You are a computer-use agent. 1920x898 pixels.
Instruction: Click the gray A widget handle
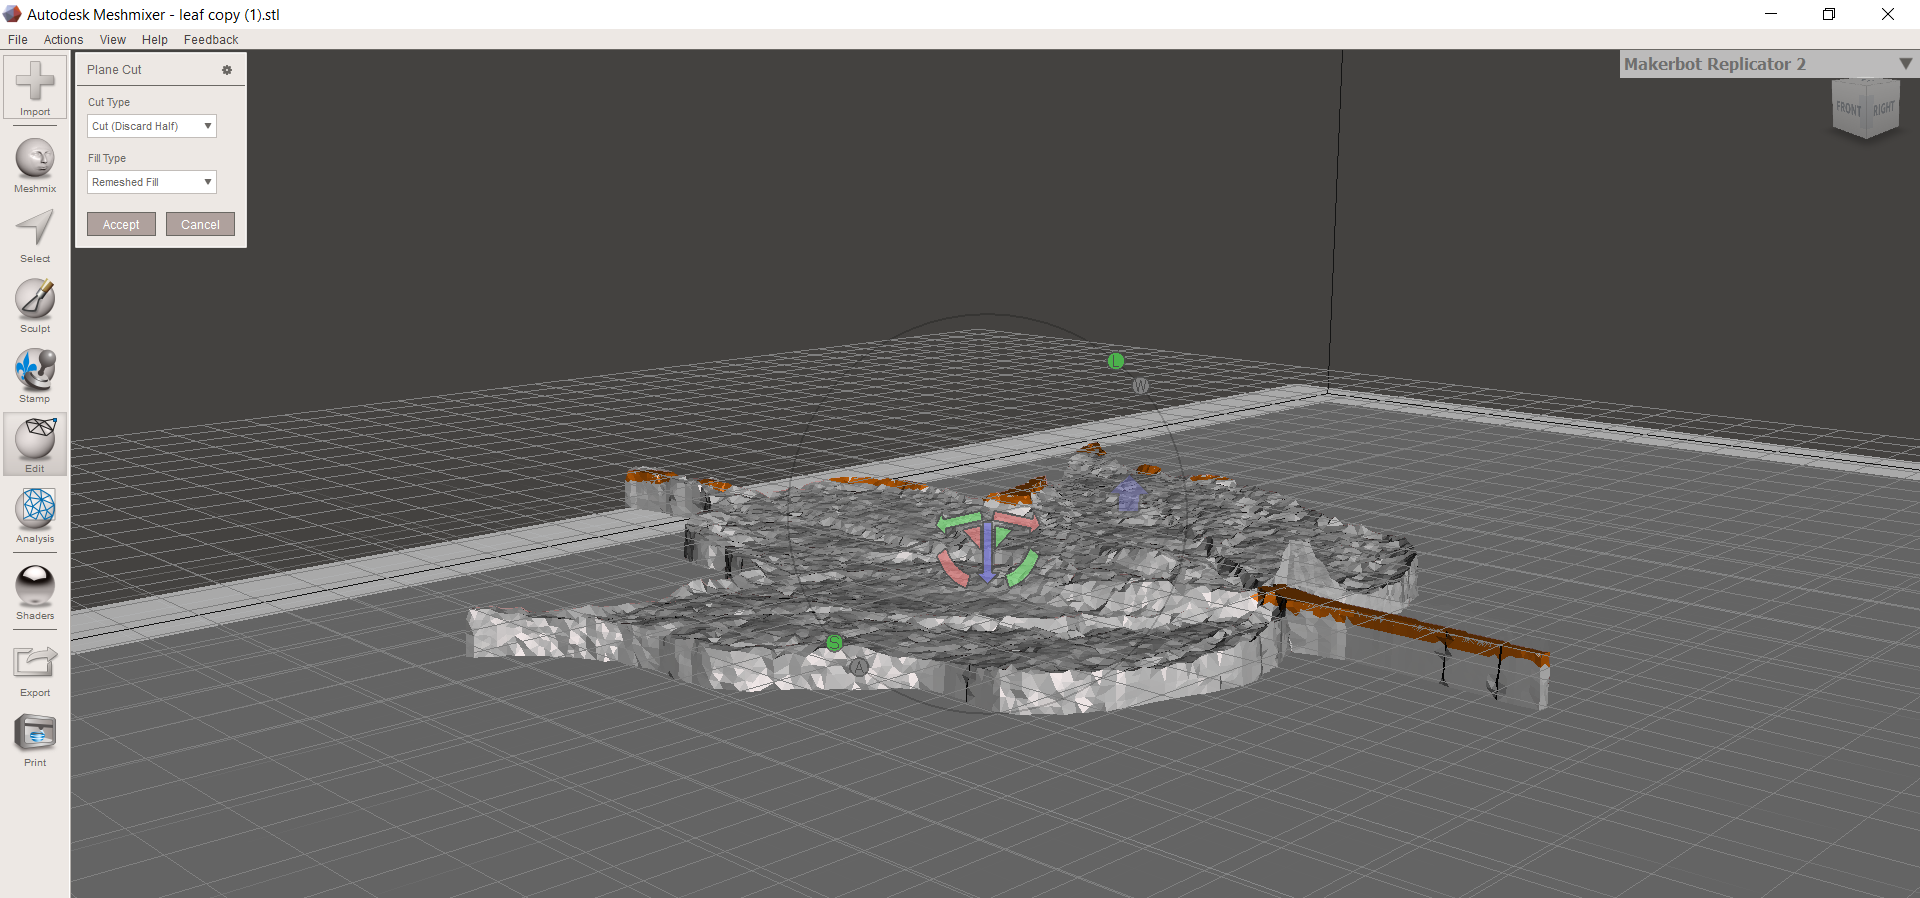coord(859,667)
